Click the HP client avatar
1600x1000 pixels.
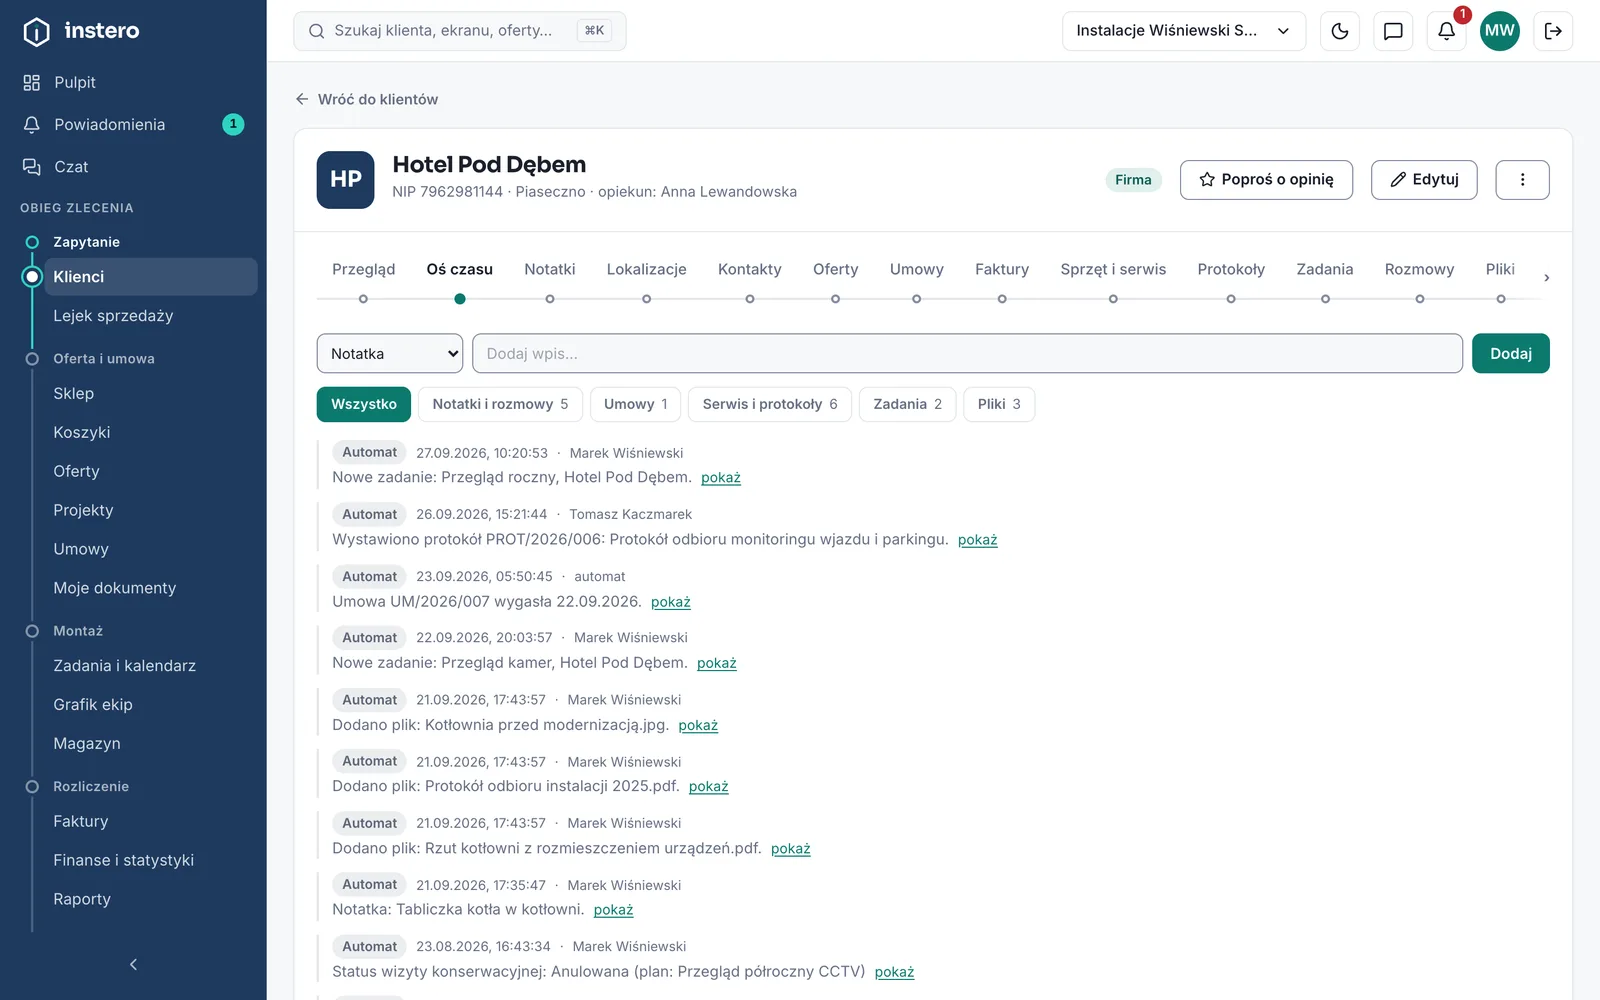[346, 180]
